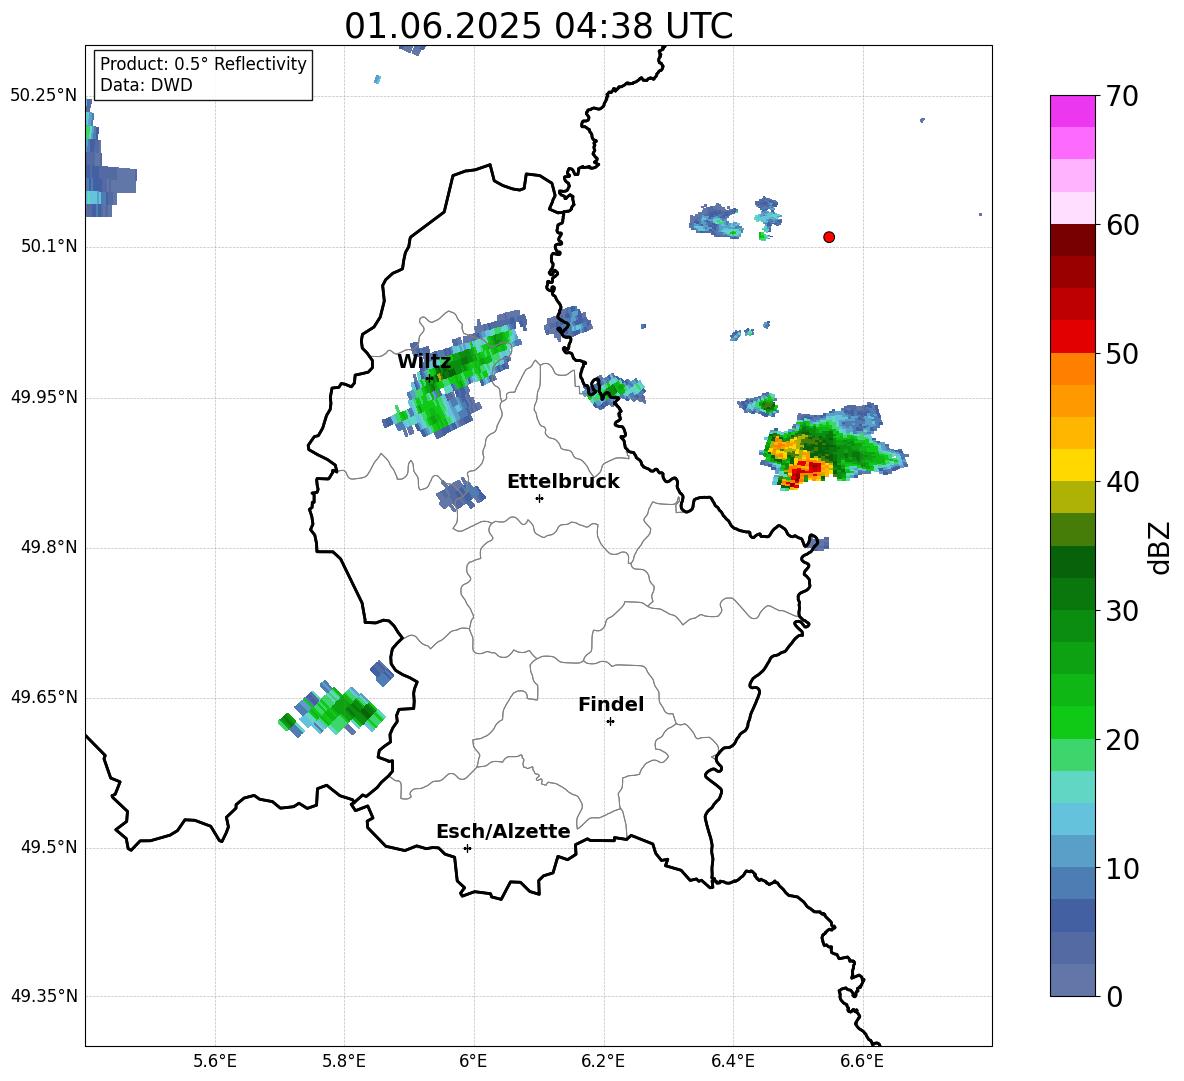Screen dimensions: 1184x1081
Task: Click the 49.5°N latitude label
Action: (x=49, y=847)
